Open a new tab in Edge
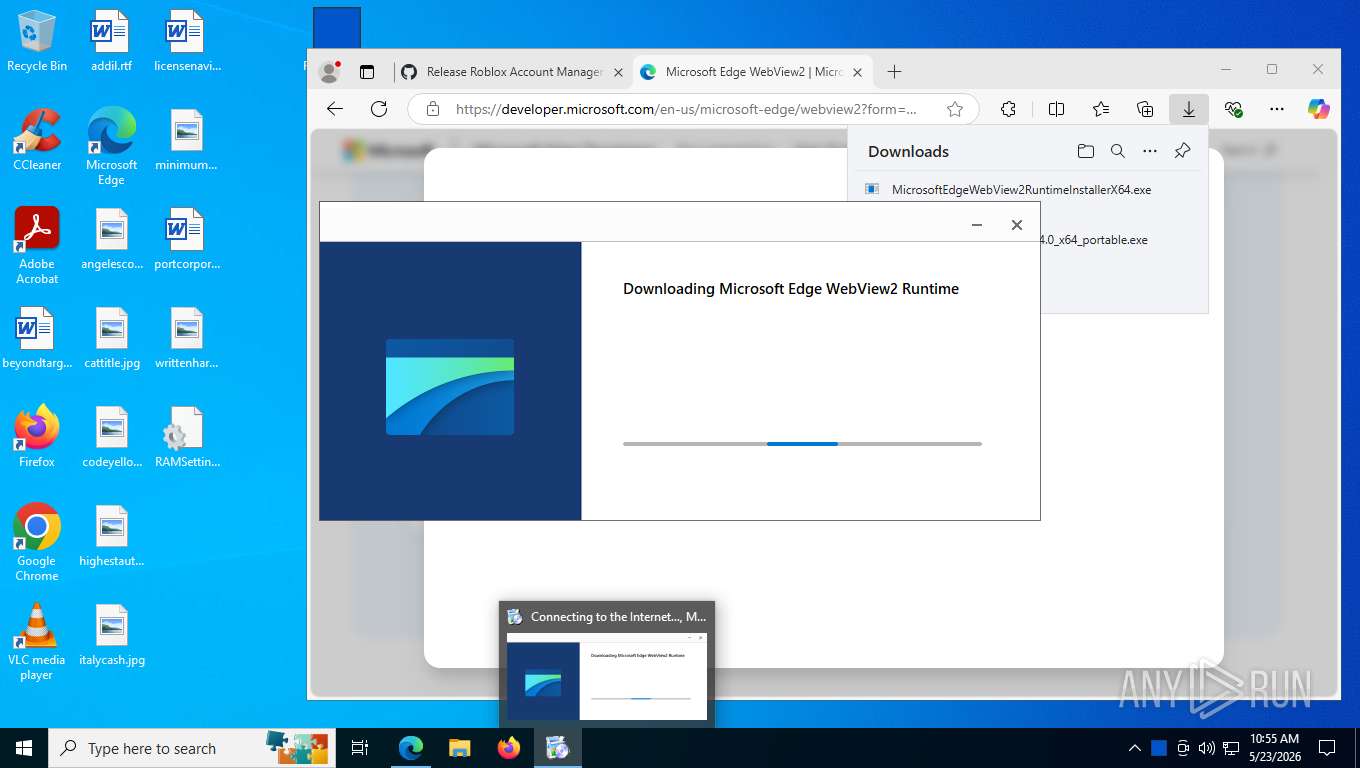Screen dimensions: 1360x768 tap(894, 72)
